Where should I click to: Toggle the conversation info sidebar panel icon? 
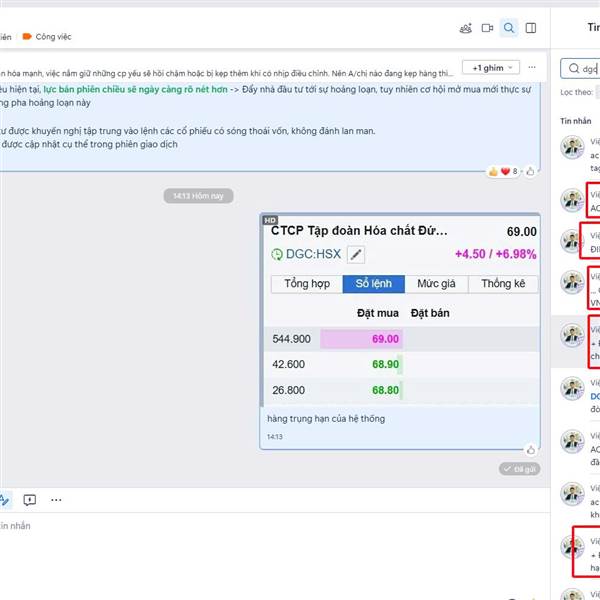tap(531, 28)
